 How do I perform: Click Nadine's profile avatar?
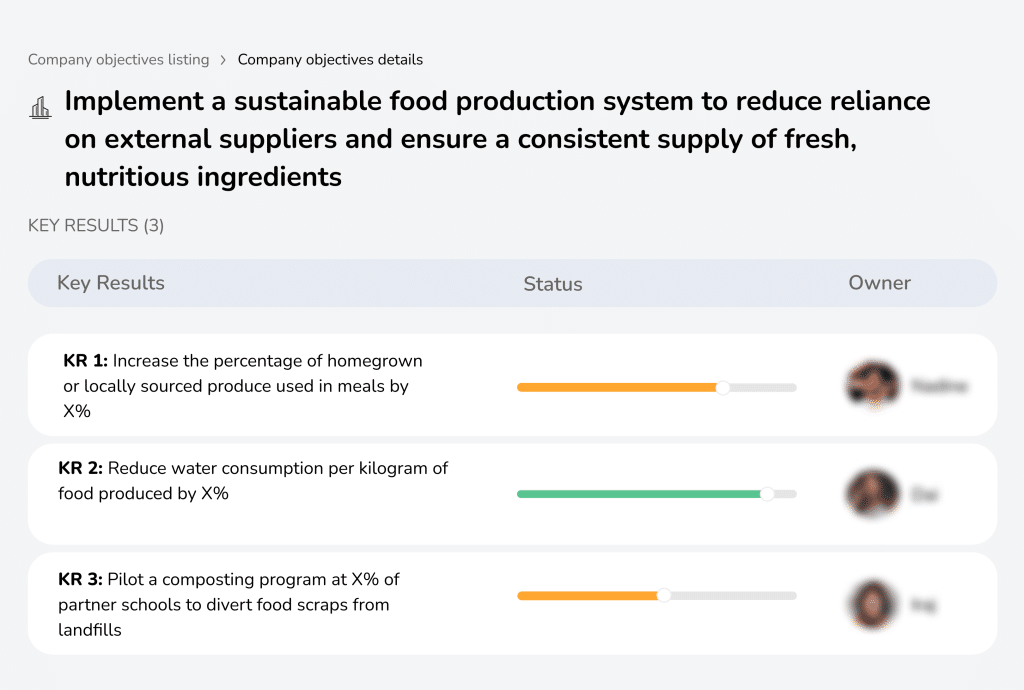pyautogui.click(x=872, y=385)
